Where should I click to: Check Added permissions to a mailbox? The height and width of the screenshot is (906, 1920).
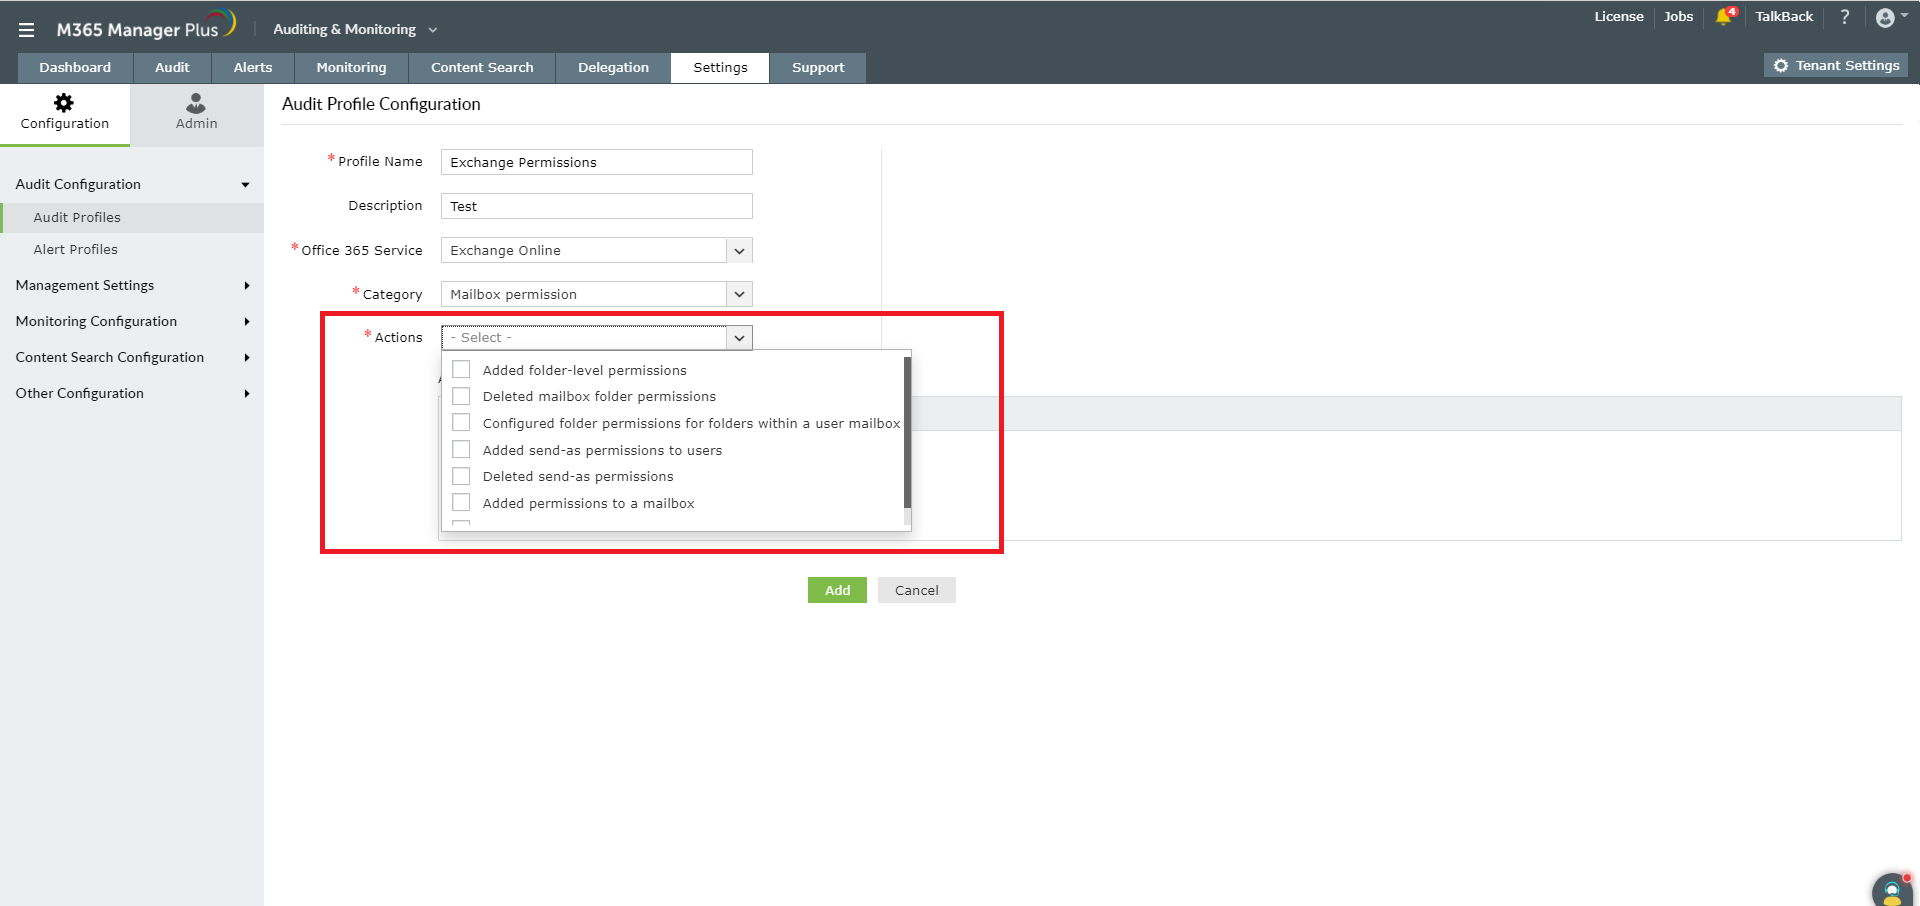pos(461,502)
